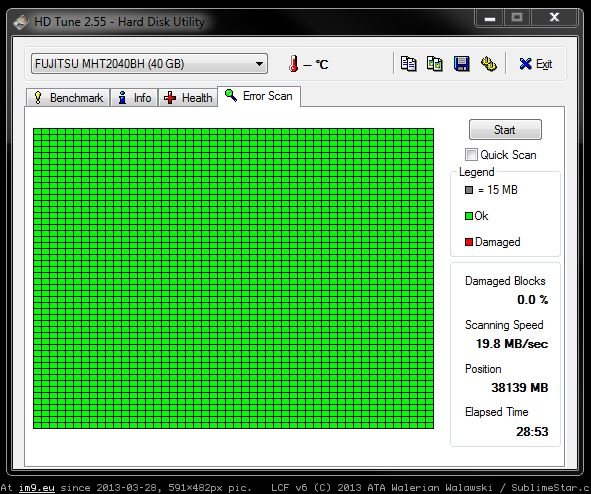Switch to the Health tab
This screenshot has width=591, height=494.
point(188,98)
